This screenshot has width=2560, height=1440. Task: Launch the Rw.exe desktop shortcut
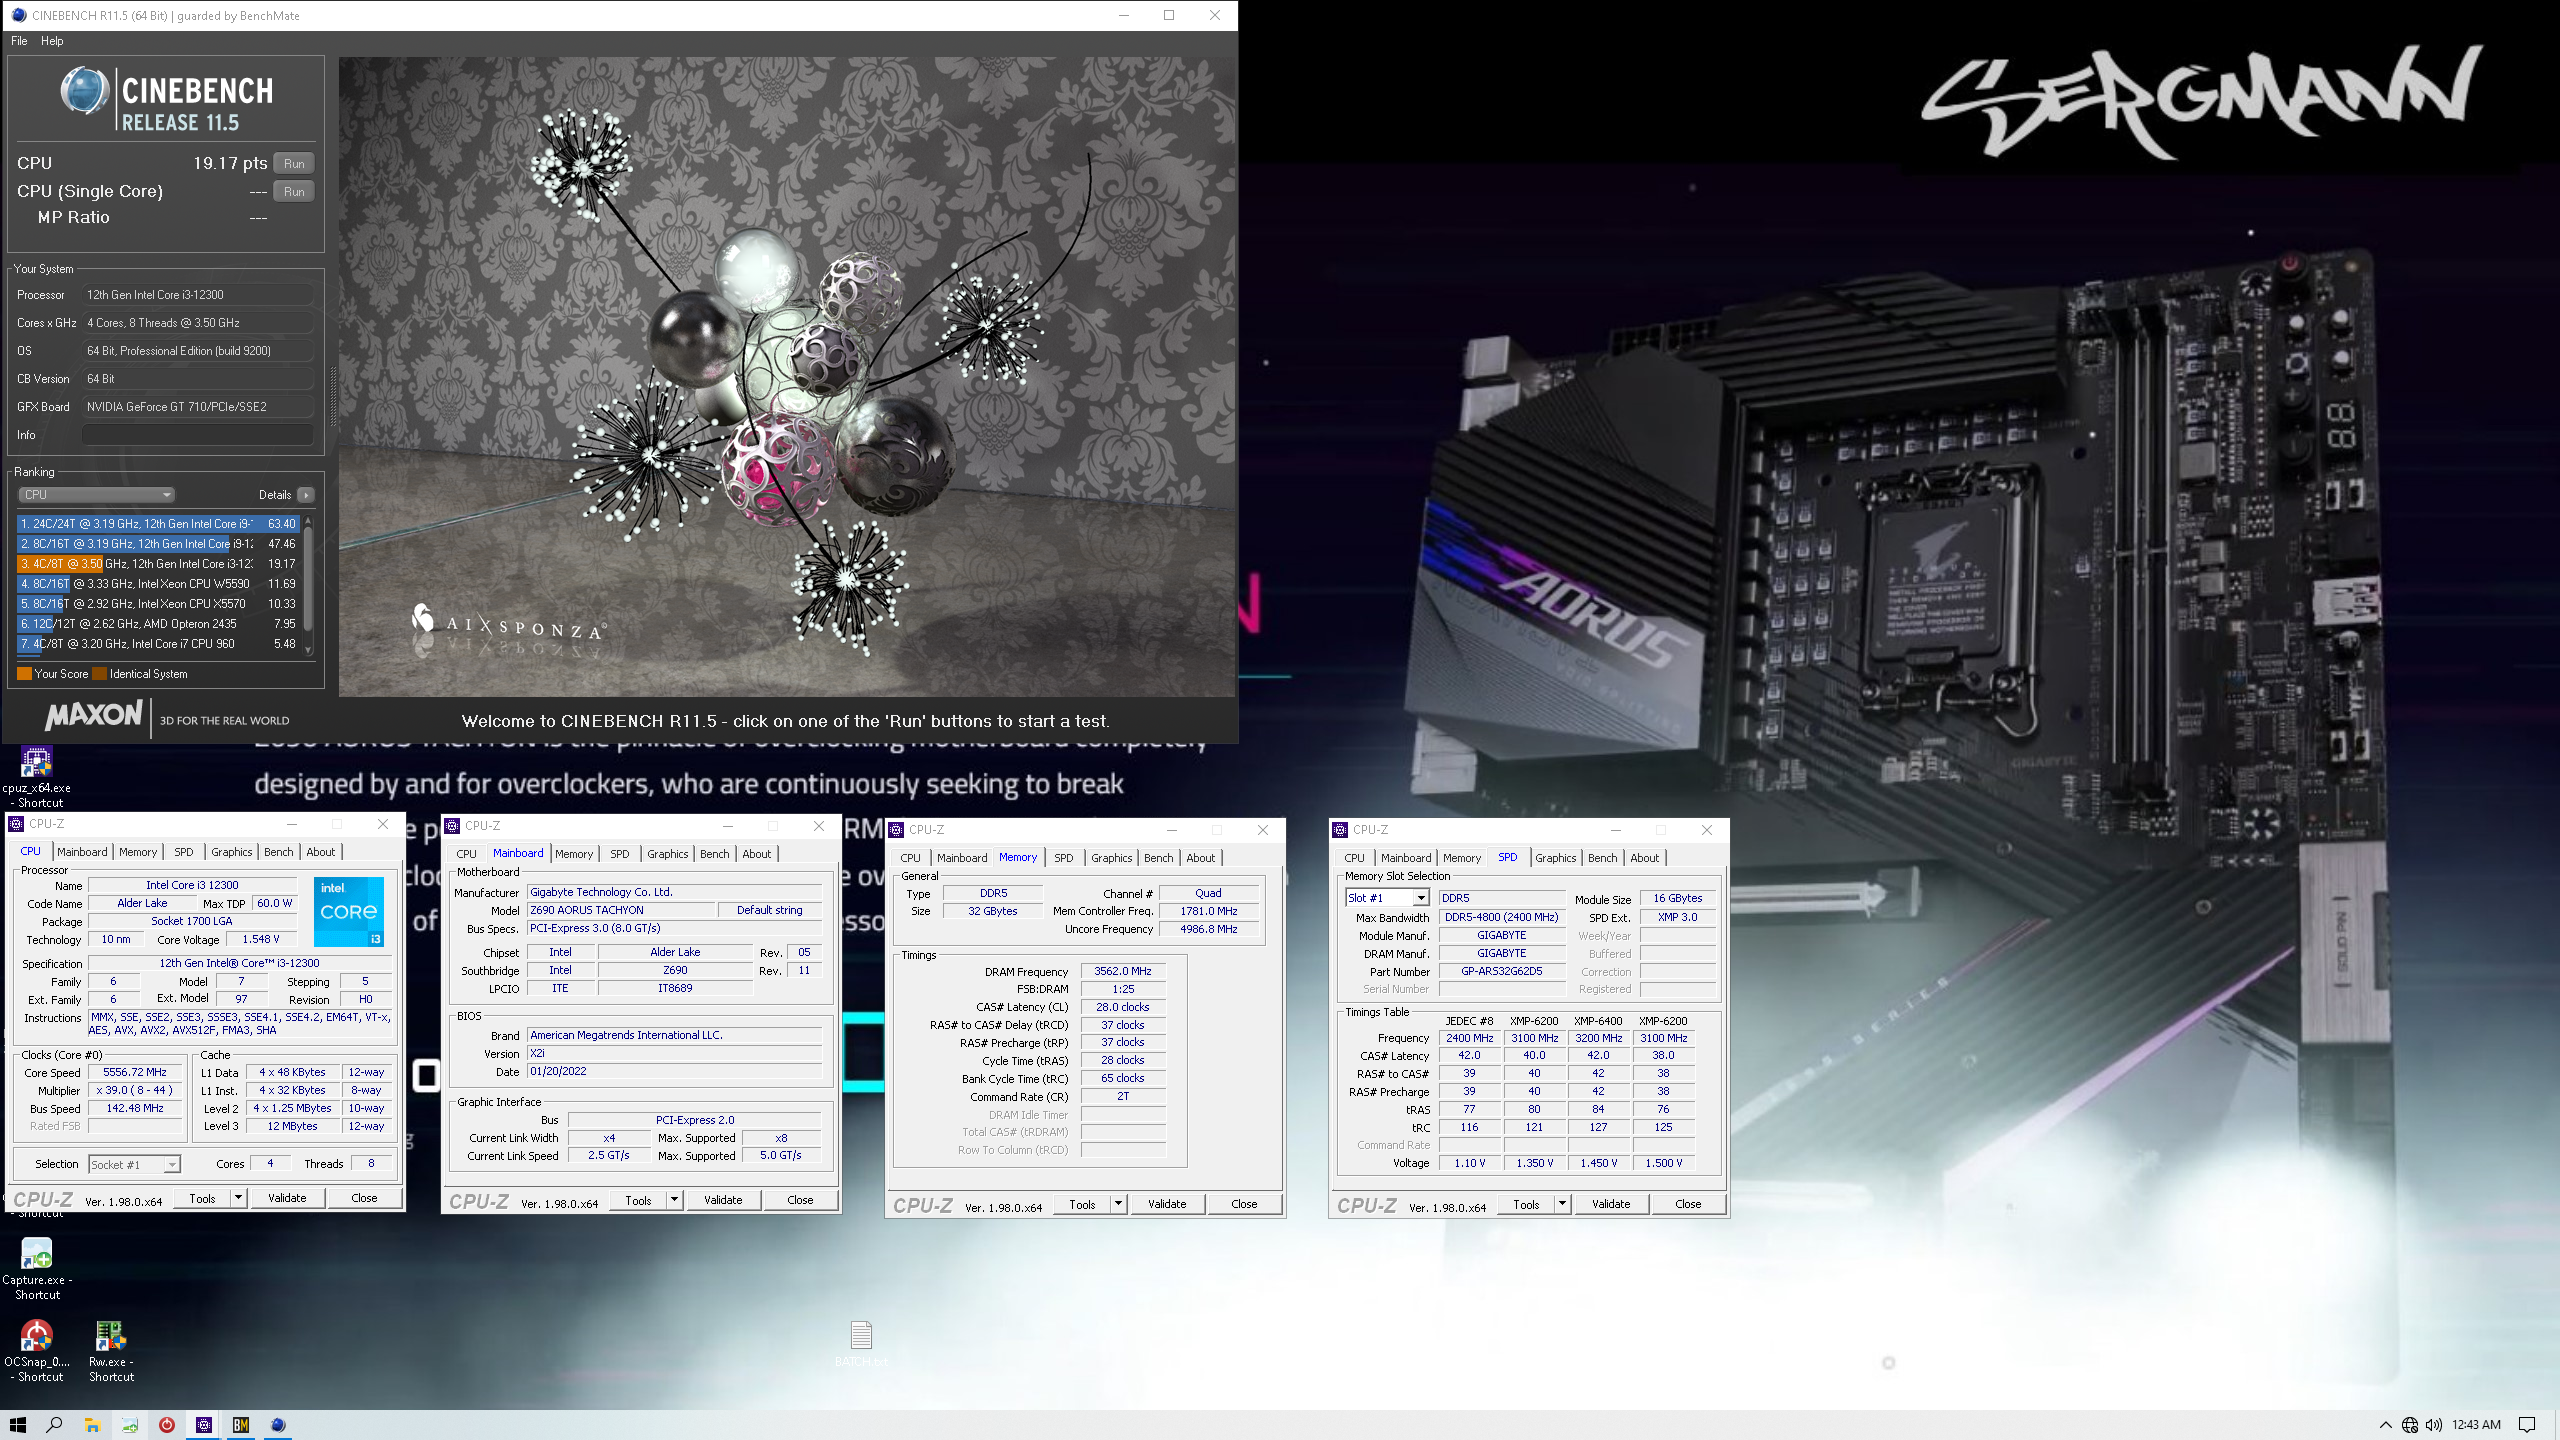pos(111,1350)
